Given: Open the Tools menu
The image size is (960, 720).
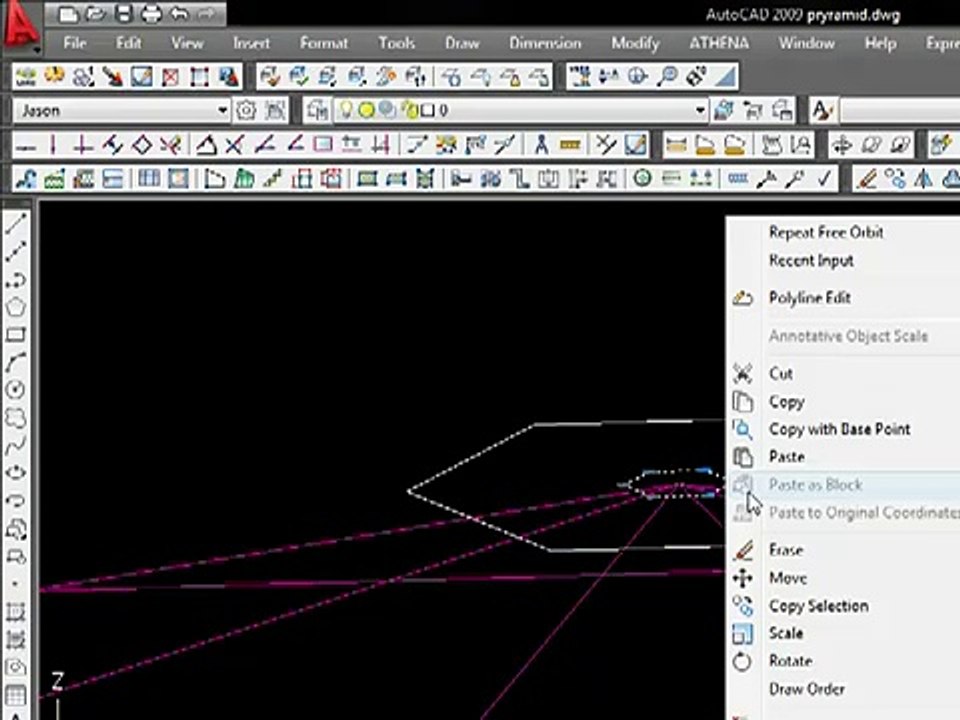Looking at the screenshot, I should coord(396,43).
